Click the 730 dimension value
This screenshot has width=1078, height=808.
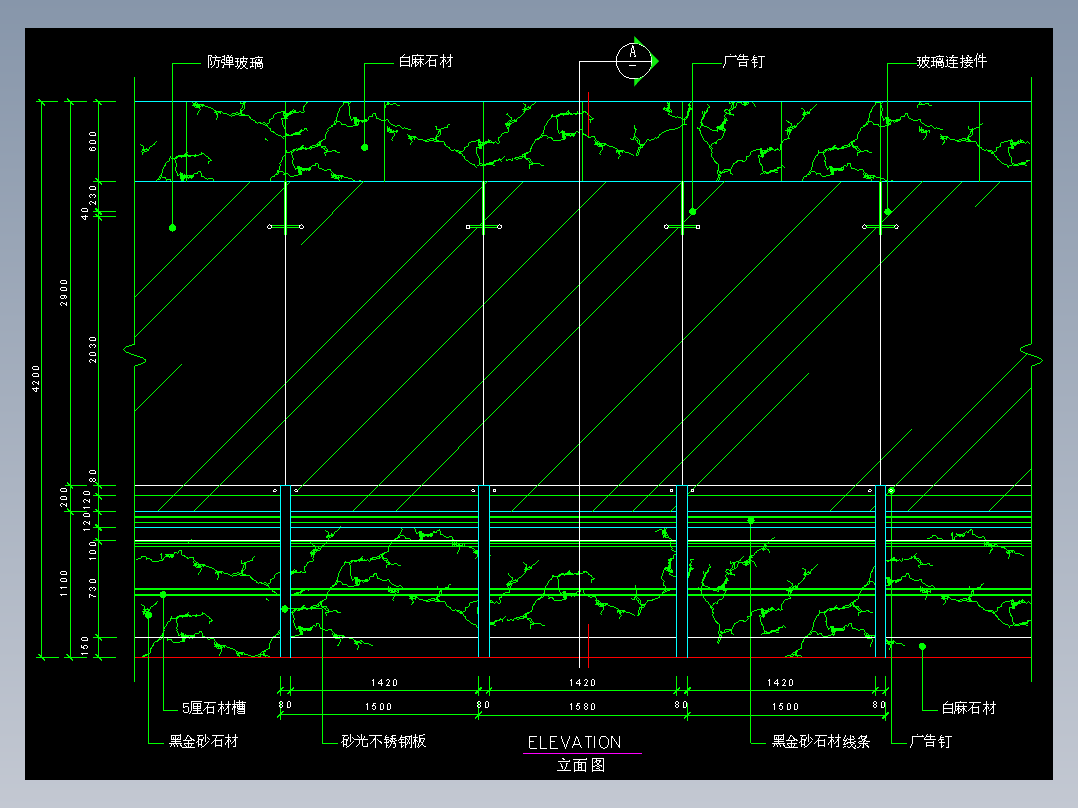pyautogui.click(x=93, y=588)
